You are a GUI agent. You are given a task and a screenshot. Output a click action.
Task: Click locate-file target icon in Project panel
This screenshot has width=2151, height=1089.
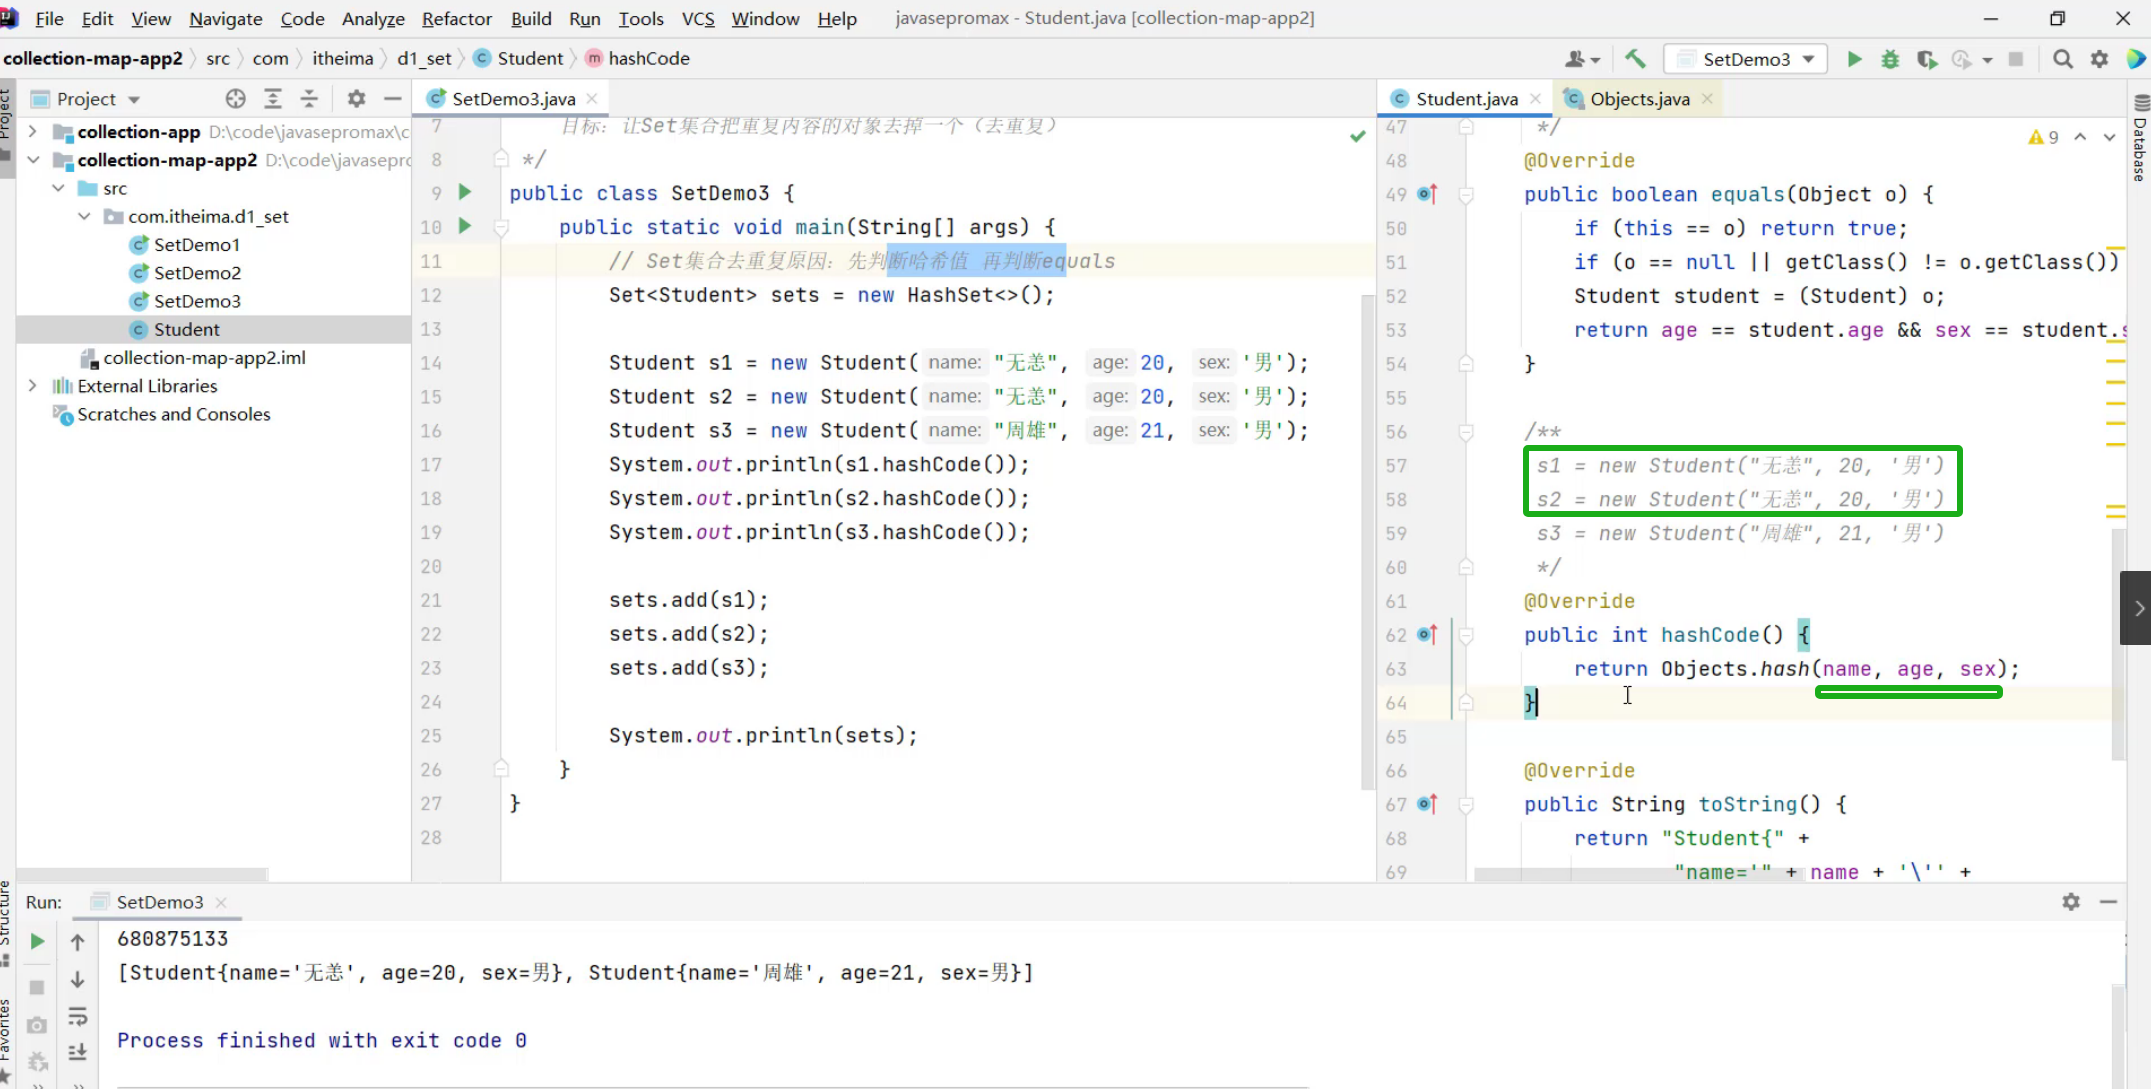[235, 98]
